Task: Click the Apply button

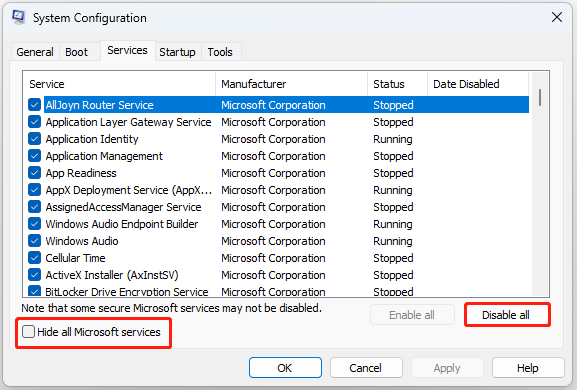Action: pos(447,368)
